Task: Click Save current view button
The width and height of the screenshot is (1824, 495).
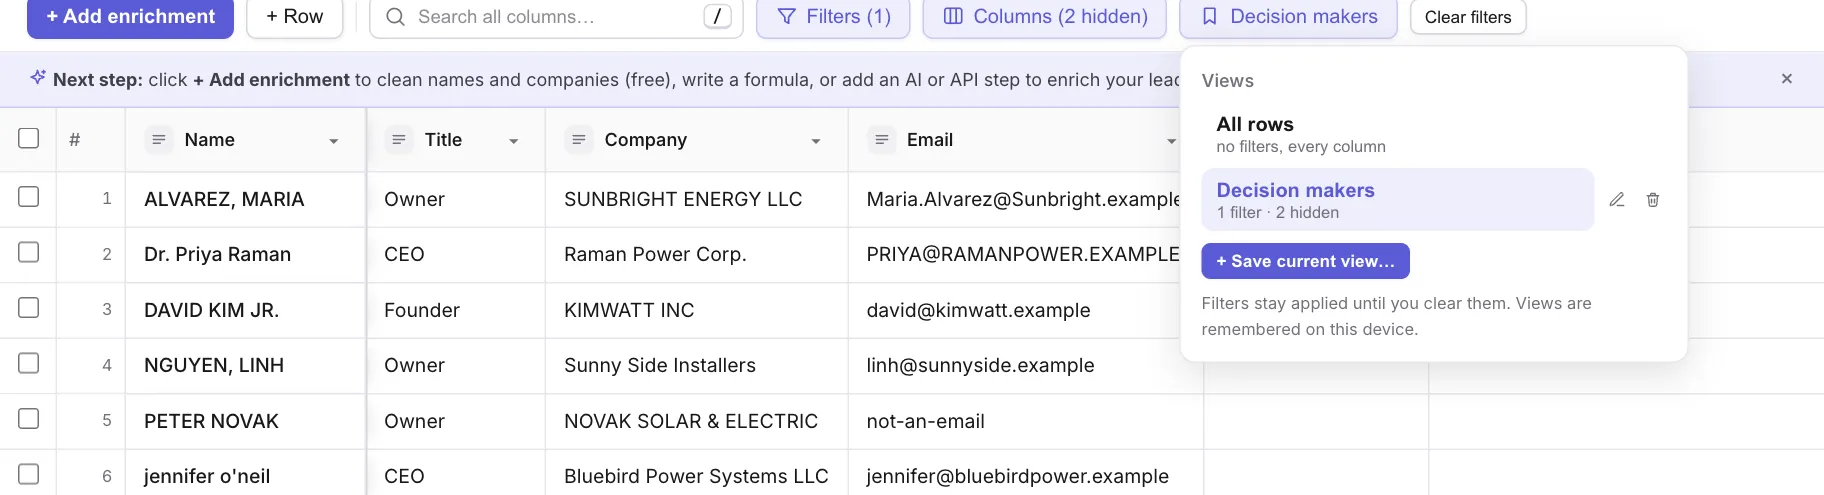Action: coord(1305,261)
